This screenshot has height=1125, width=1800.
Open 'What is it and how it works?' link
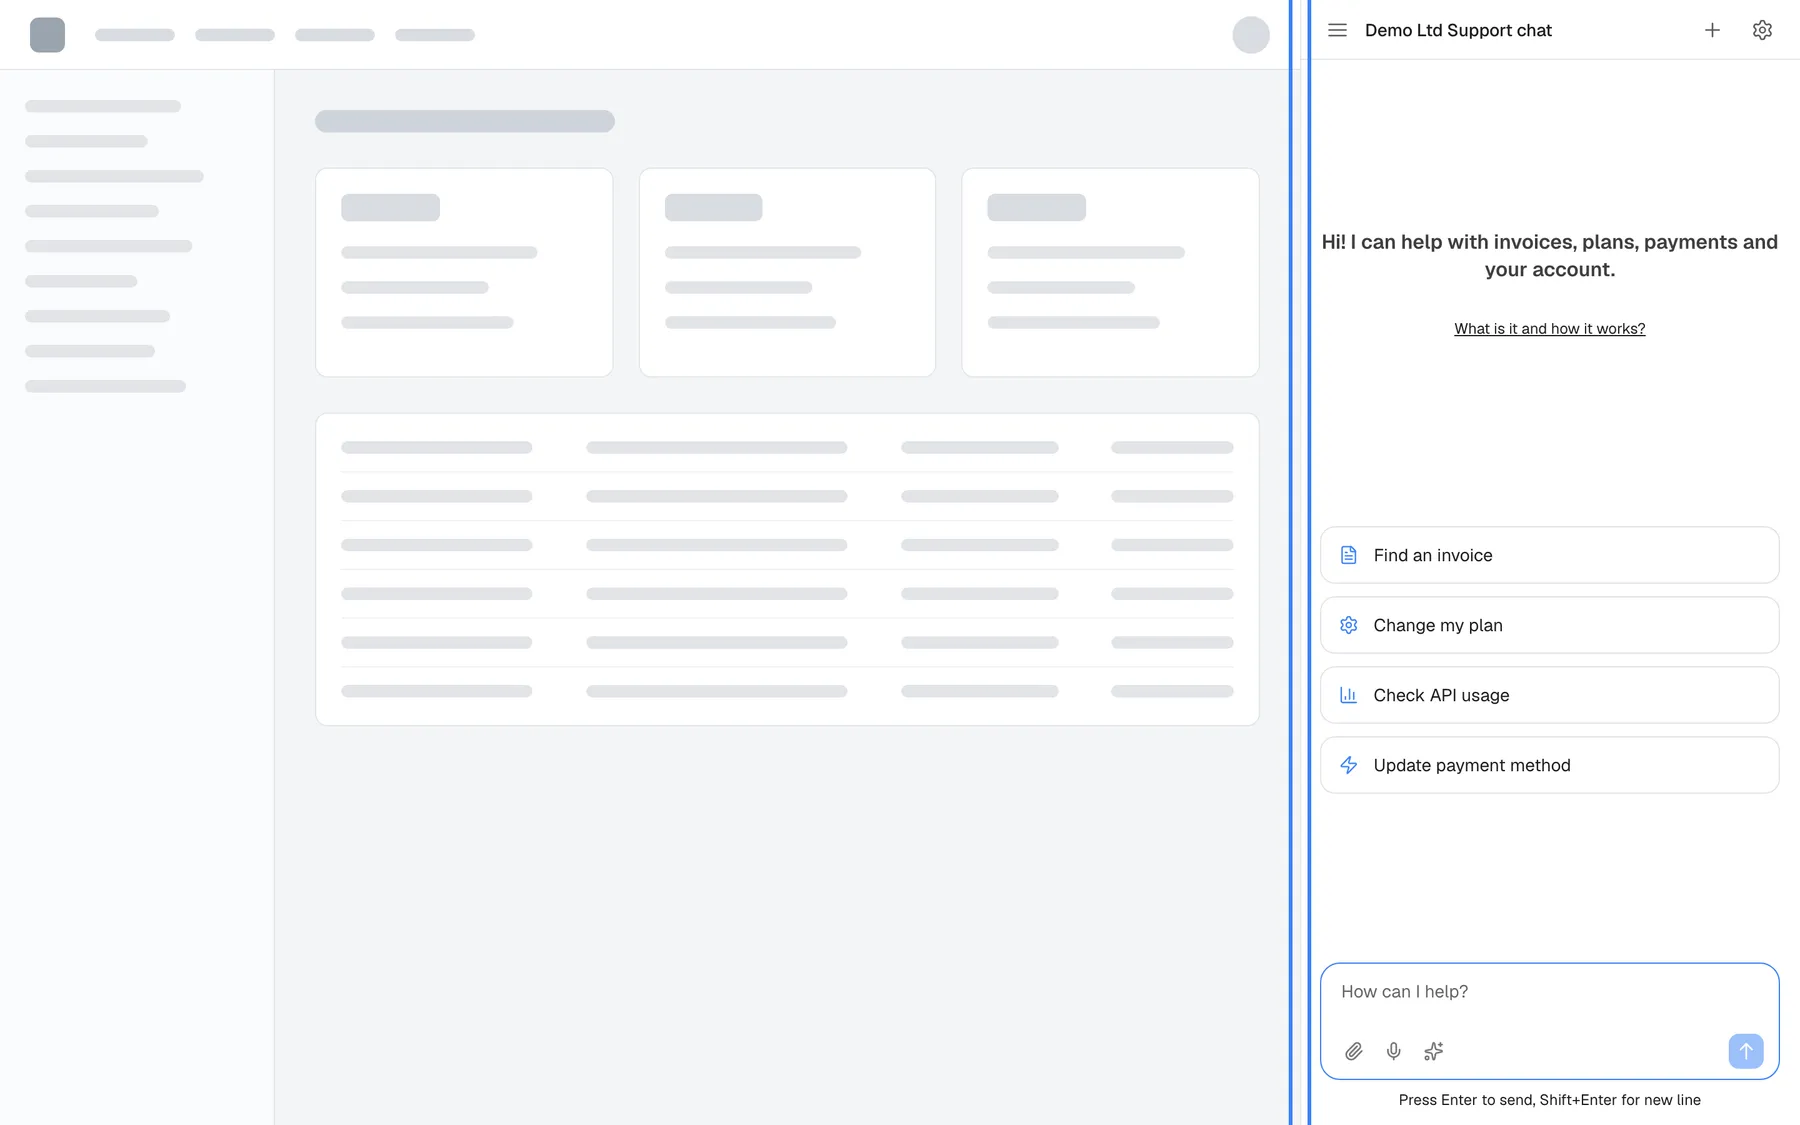pyautogui.click(x=1549, y=328)
